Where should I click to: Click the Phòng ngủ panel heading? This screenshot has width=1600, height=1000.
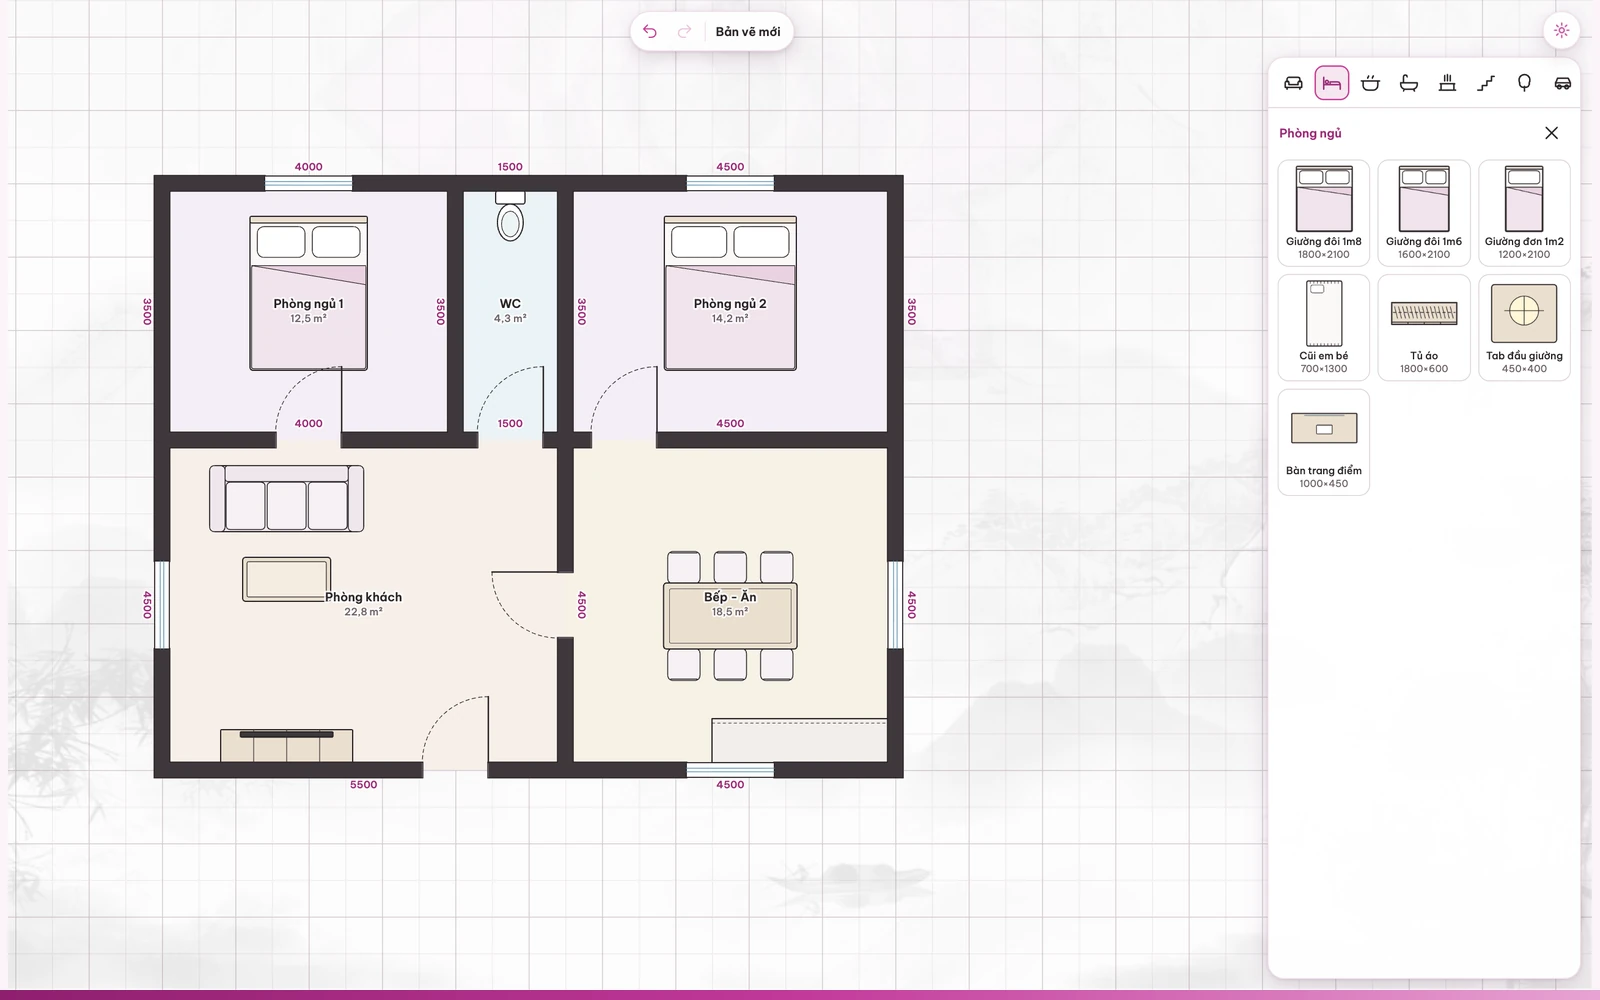tap(1310, 133)
